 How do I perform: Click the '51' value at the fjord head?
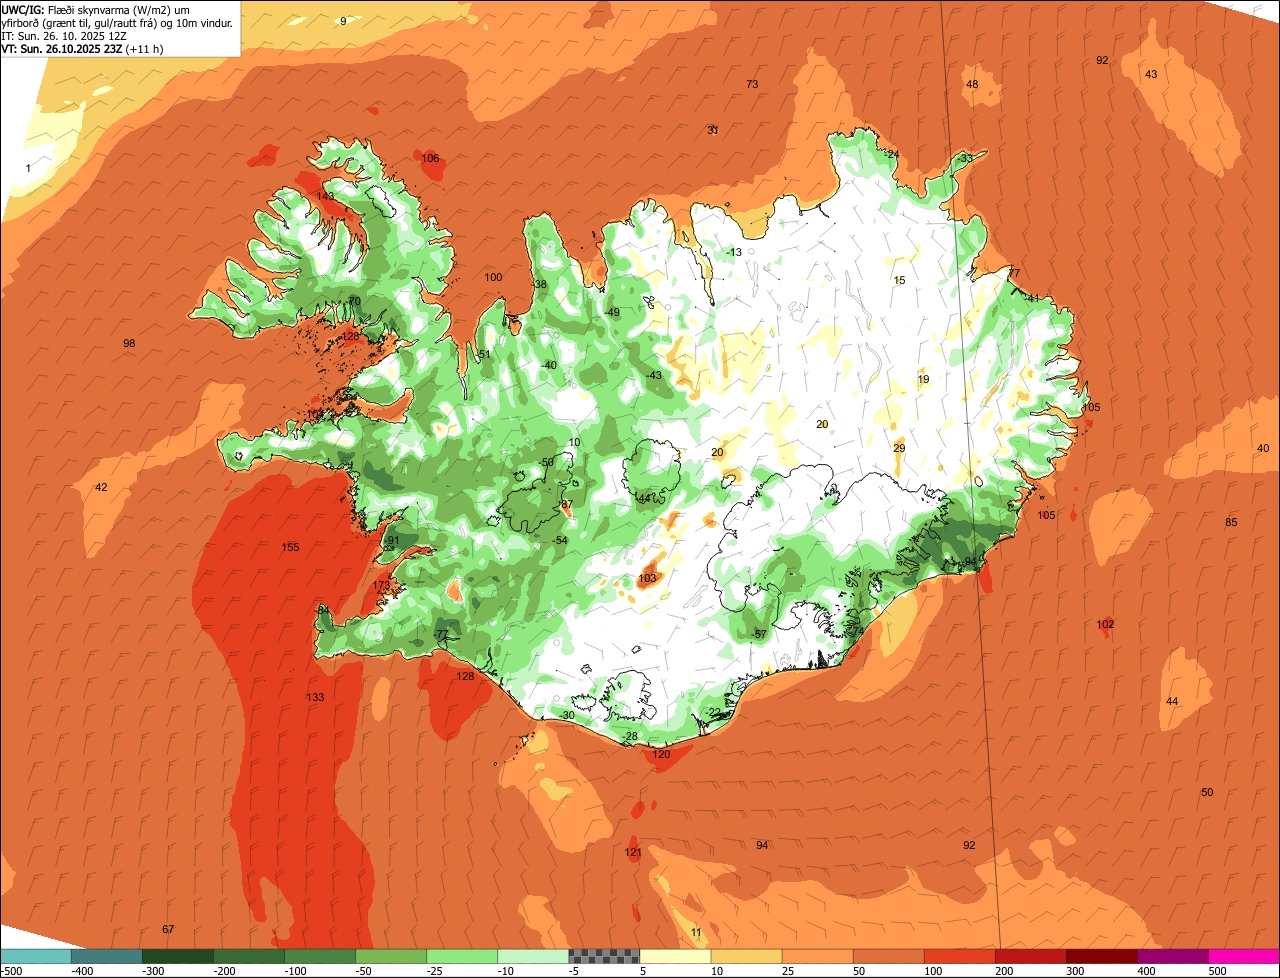pyautogui.click(x=485, y=355)
